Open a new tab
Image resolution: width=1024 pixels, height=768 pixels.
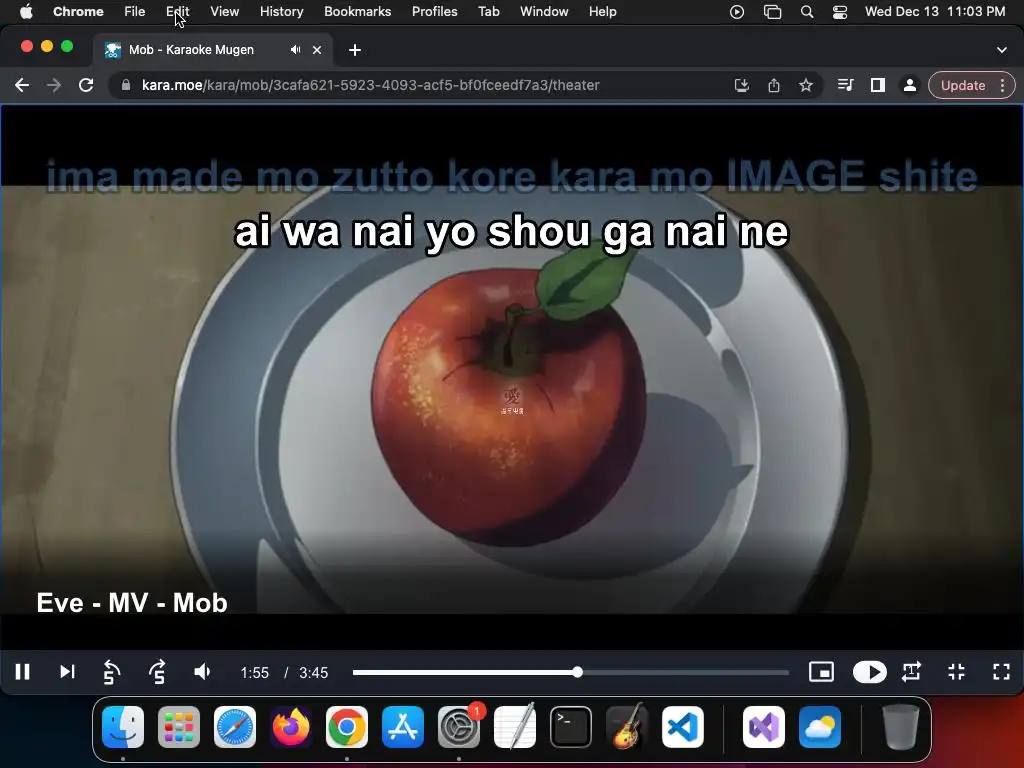click(x=355, y=50)
